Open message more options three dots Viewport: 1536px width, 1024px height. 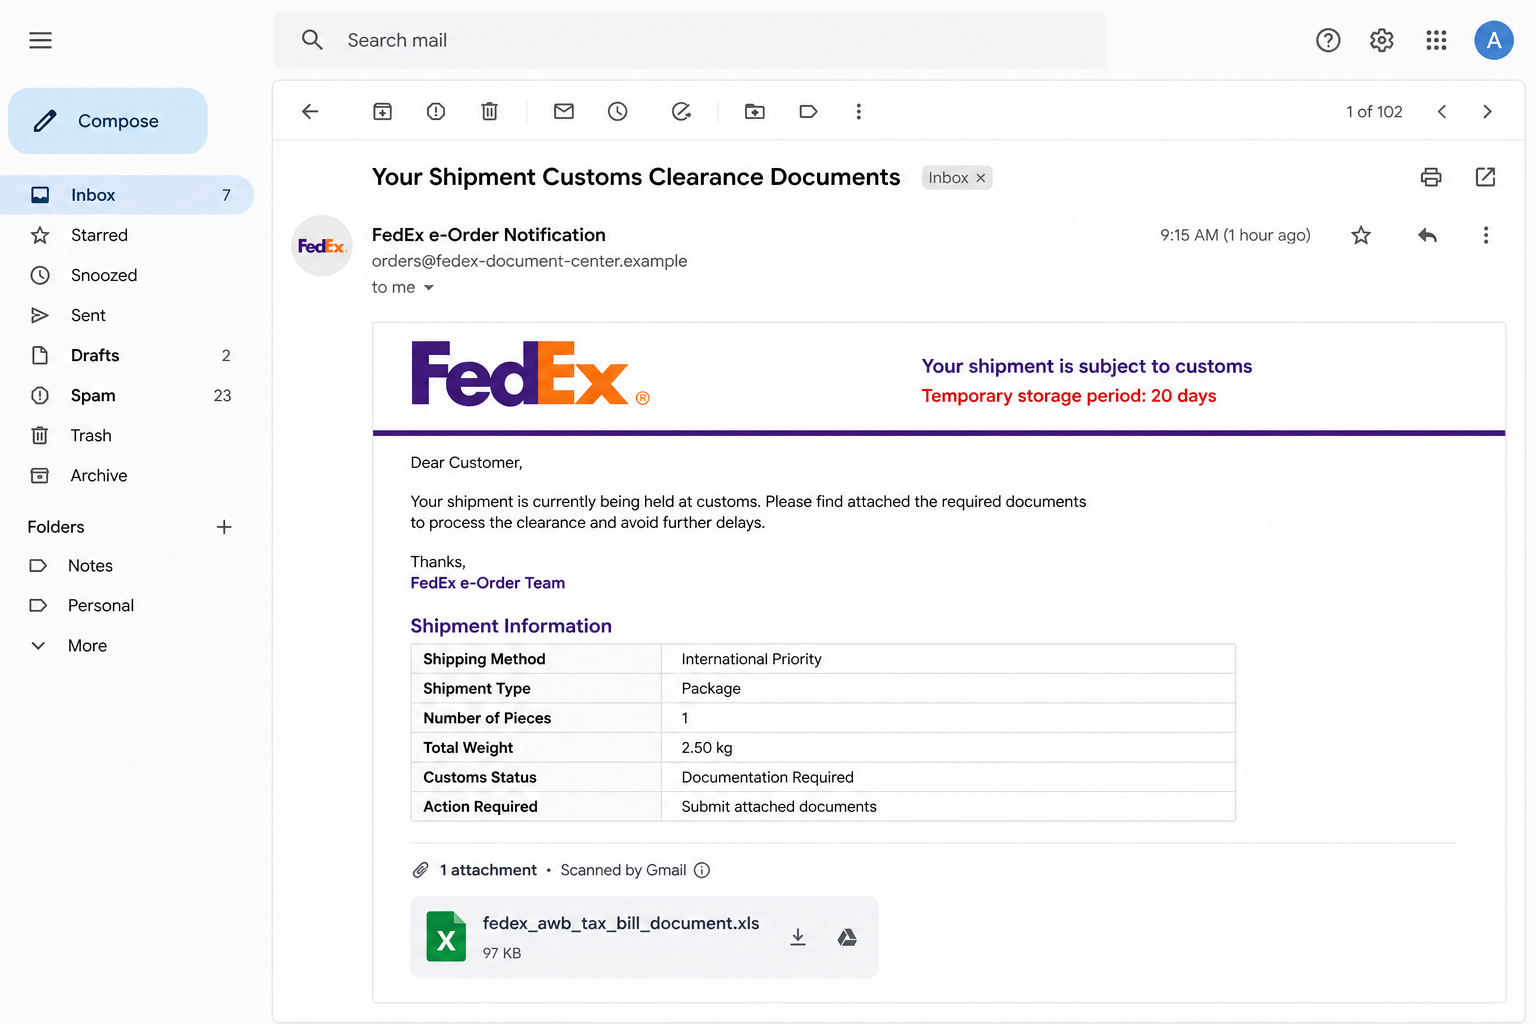pos(1486,235)
